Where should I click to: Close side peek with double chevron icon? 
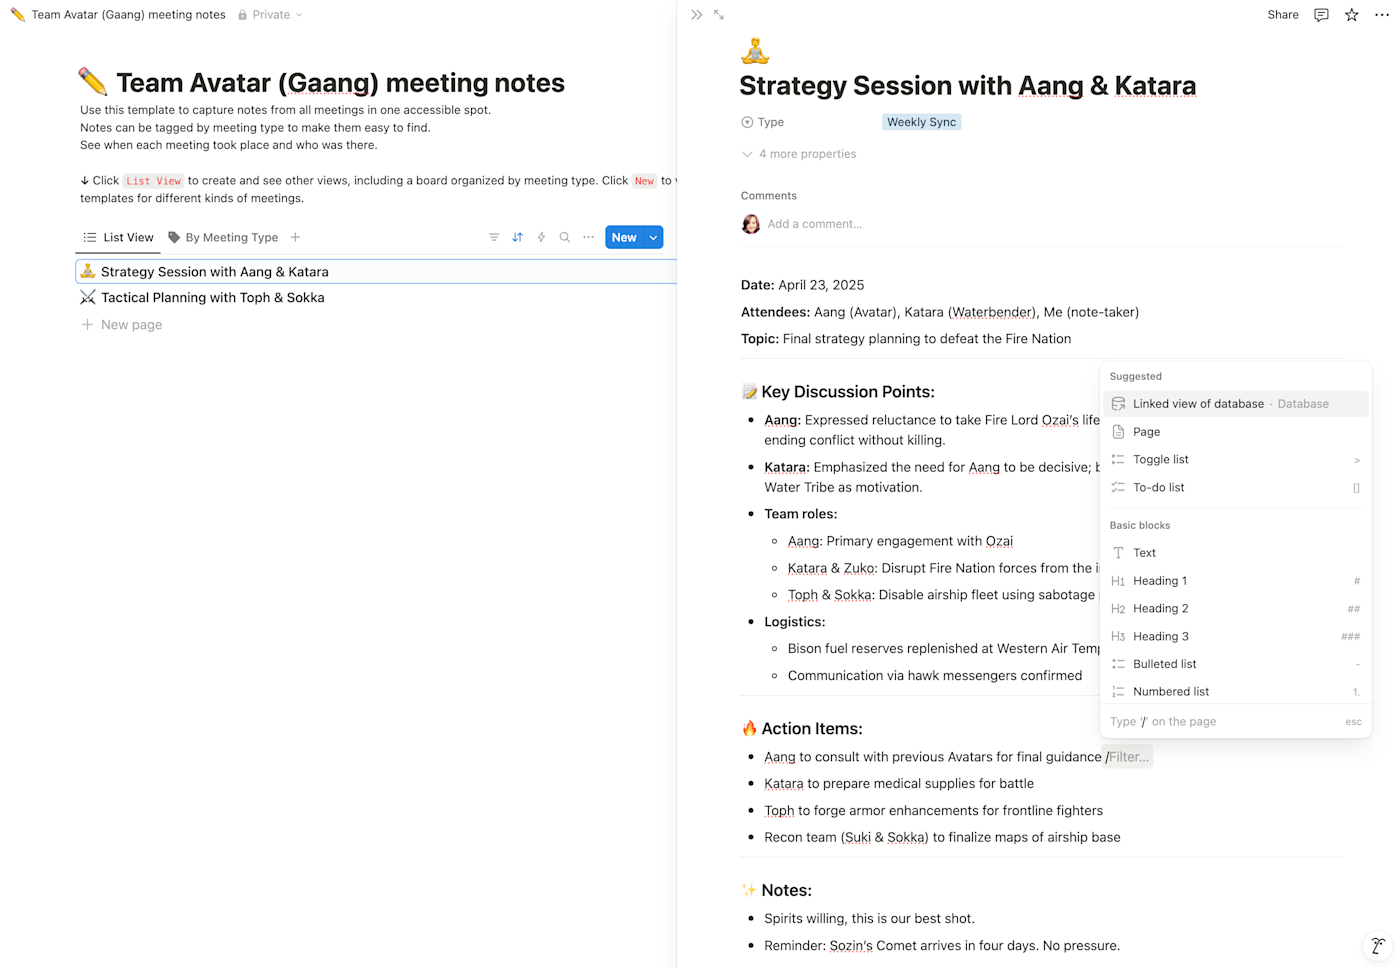[x=696, y=15]
